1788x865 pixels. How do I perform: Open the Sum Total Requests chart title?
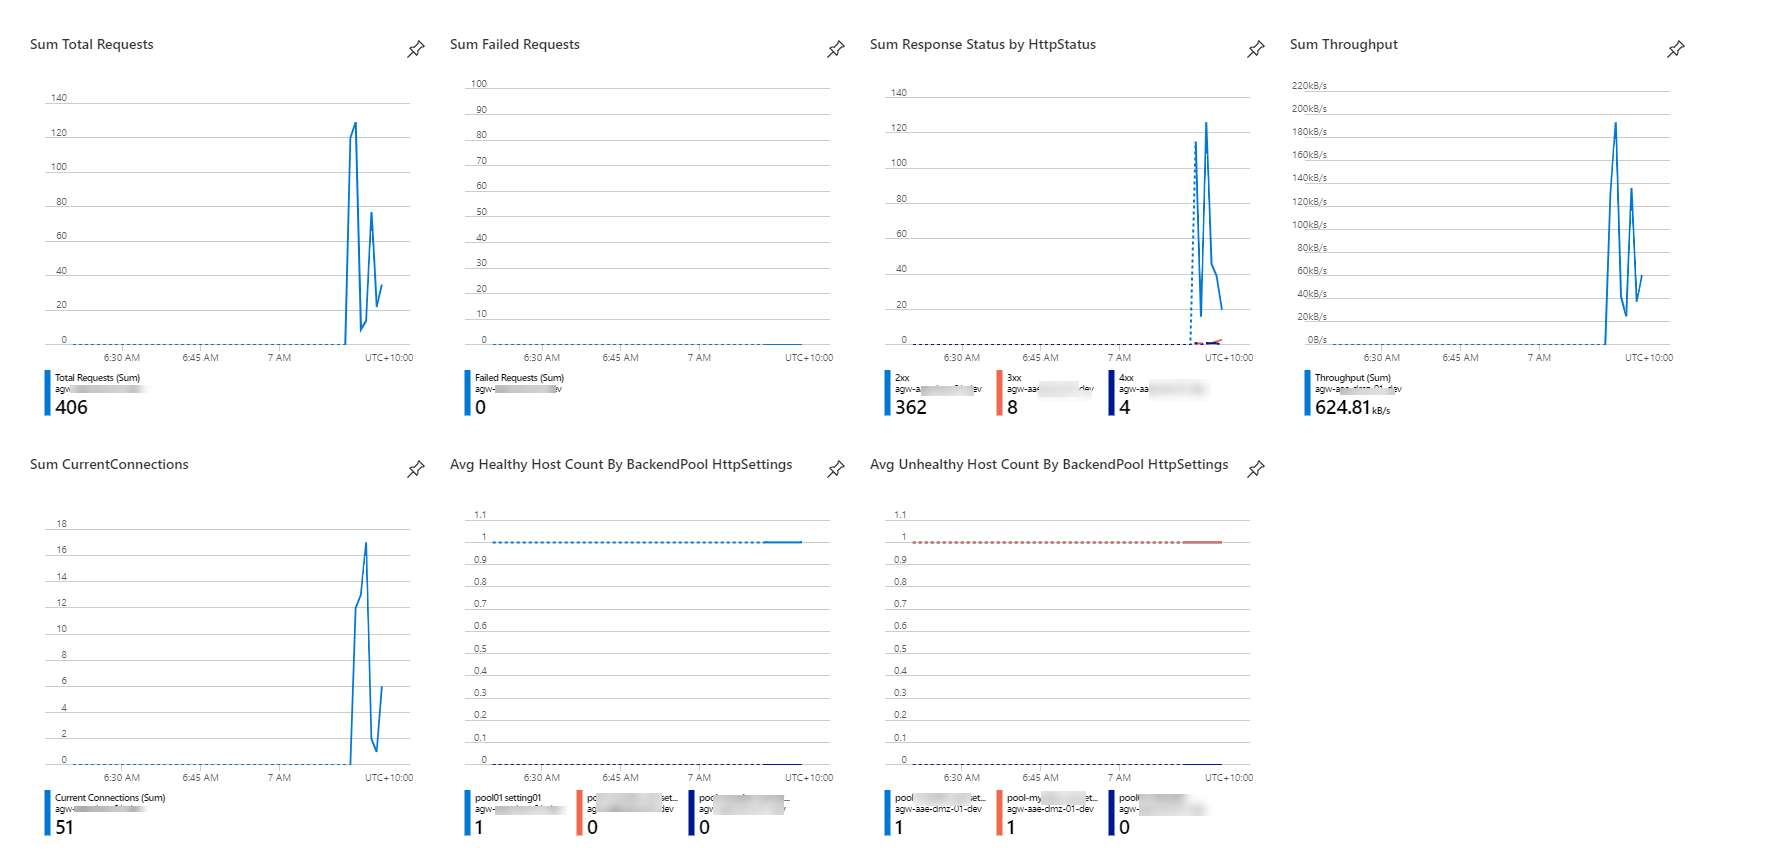coord(92,45)
